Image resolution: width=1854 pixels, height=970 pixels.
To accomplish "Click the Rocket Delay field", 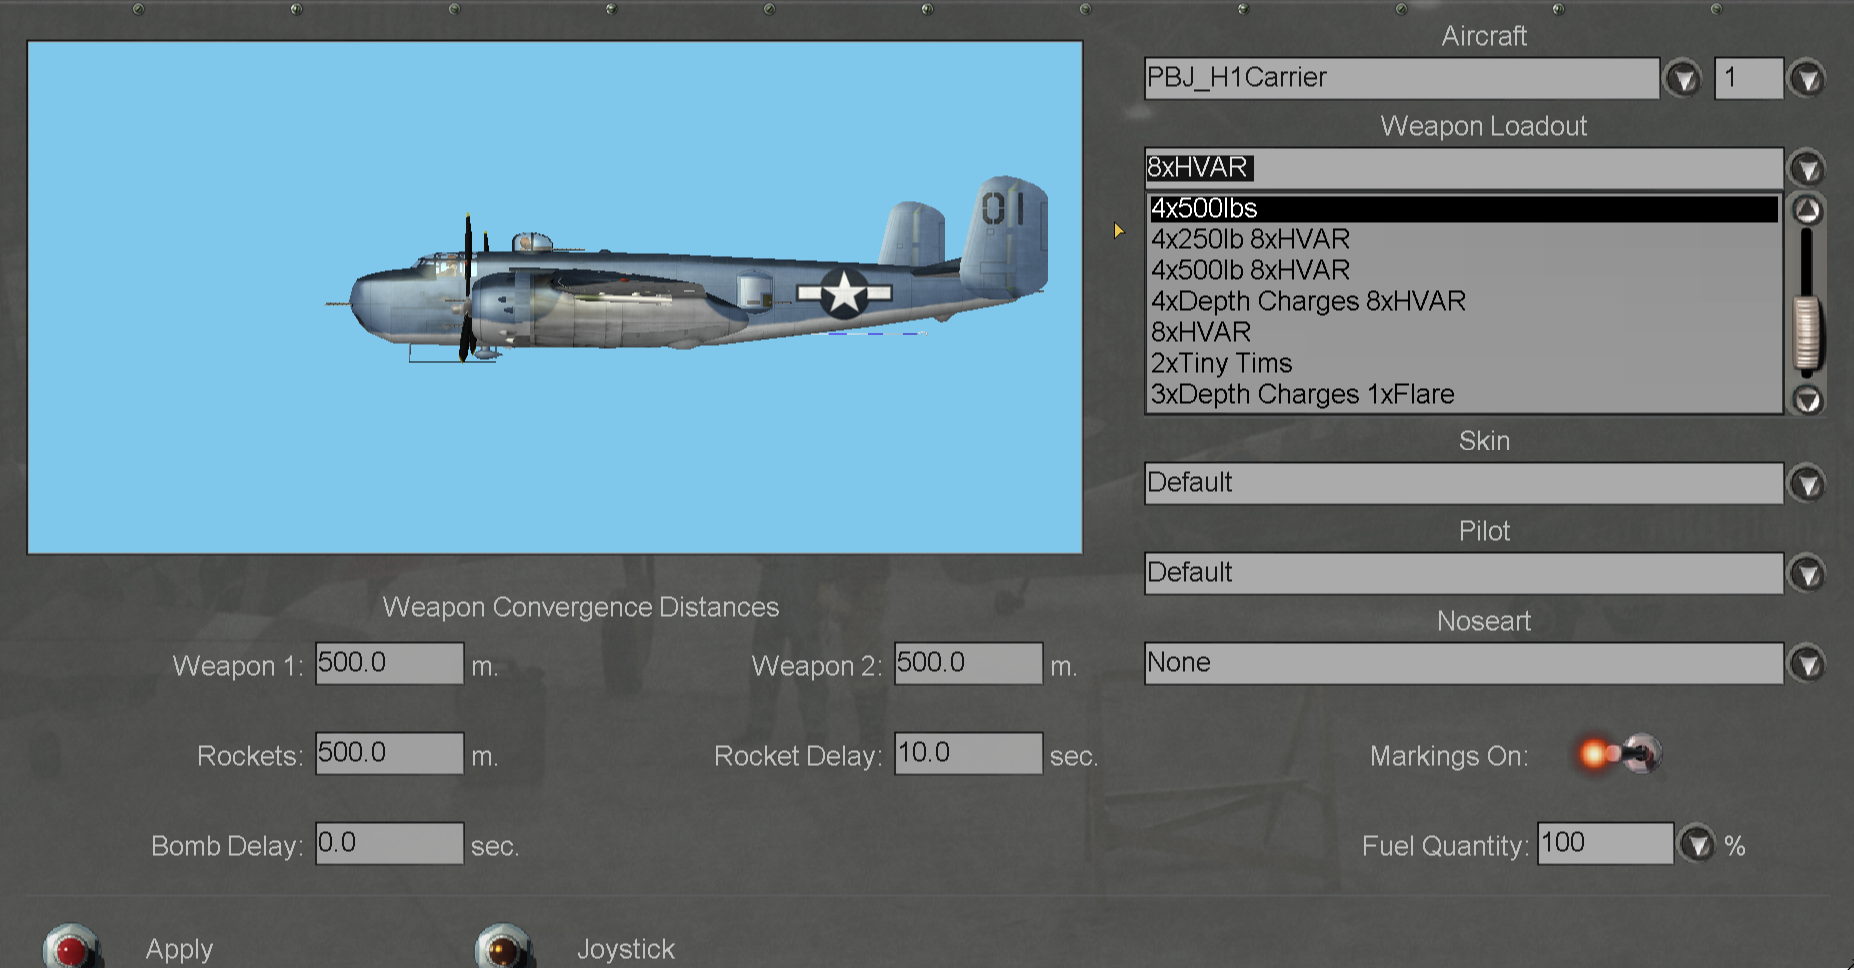I will click(968, 754).
